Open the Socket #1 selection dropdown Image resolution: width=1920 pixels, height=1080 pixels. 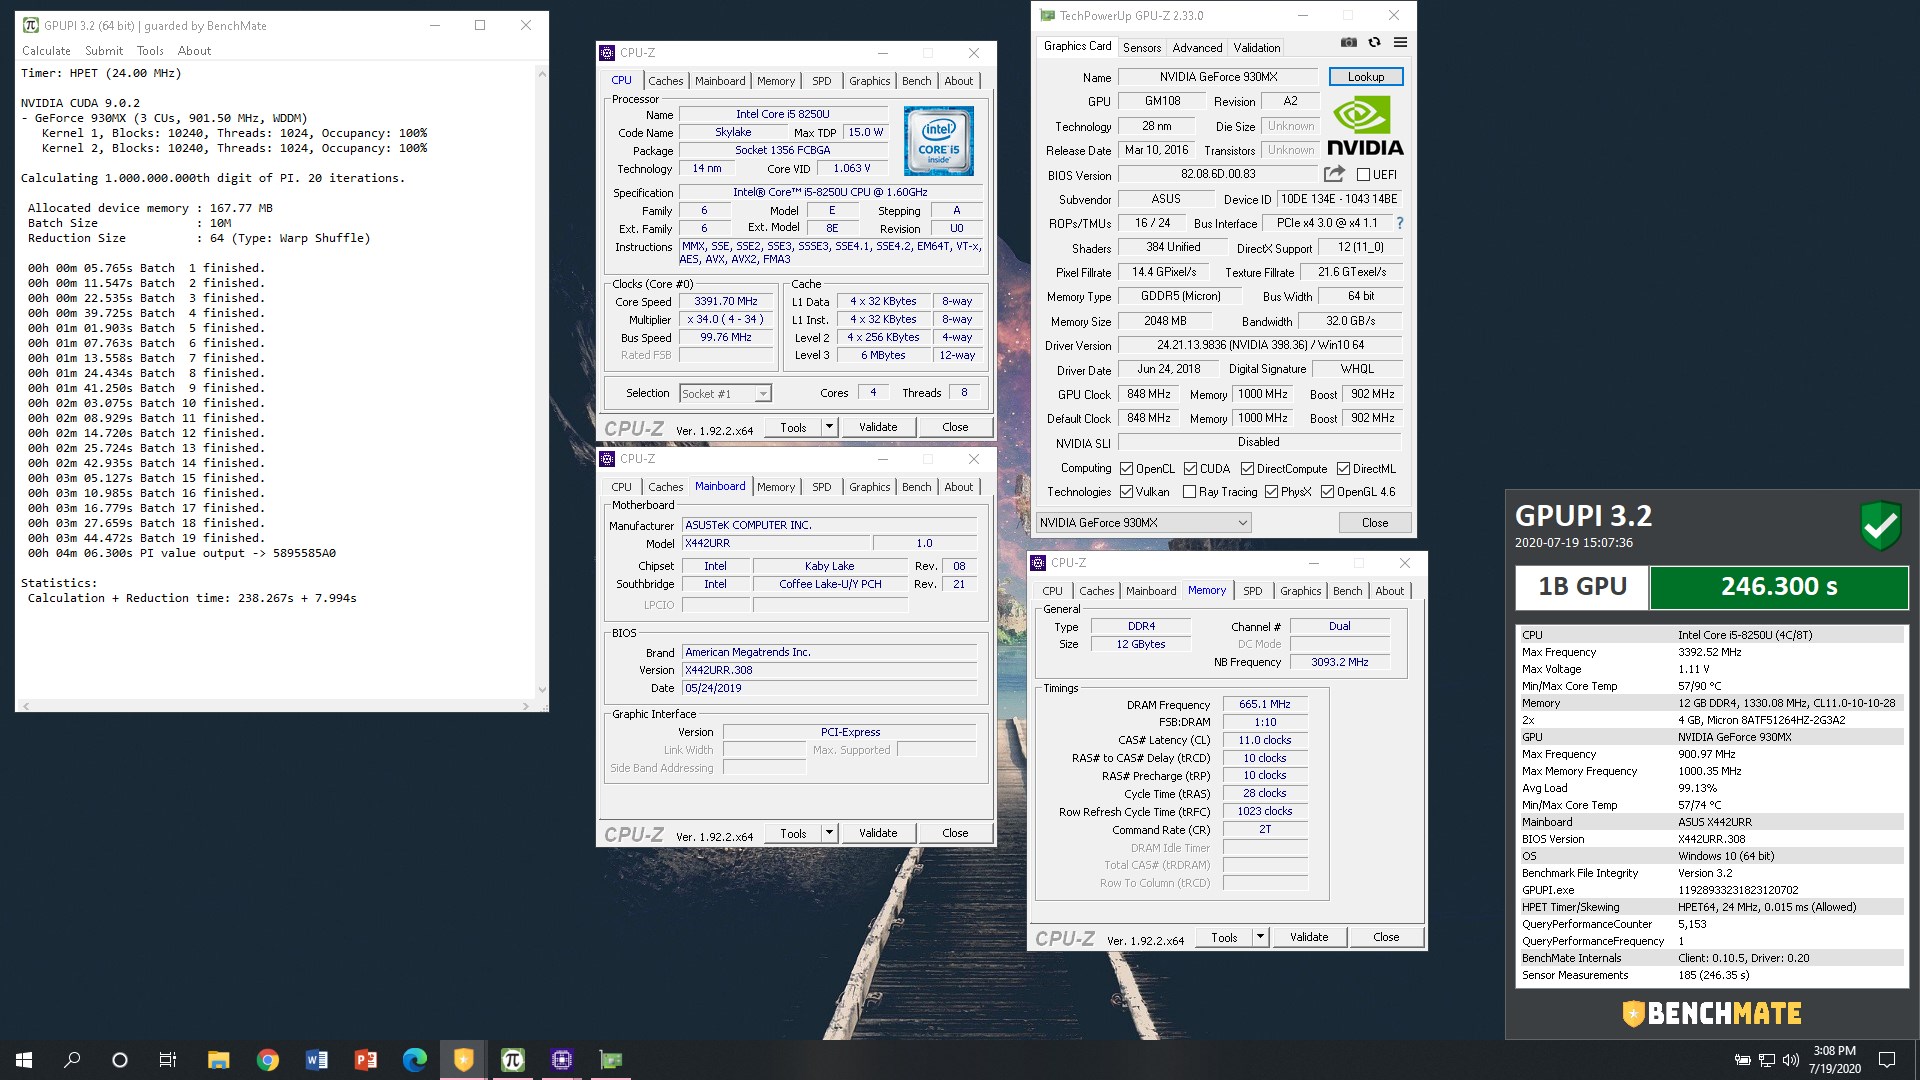pos(725,393)
